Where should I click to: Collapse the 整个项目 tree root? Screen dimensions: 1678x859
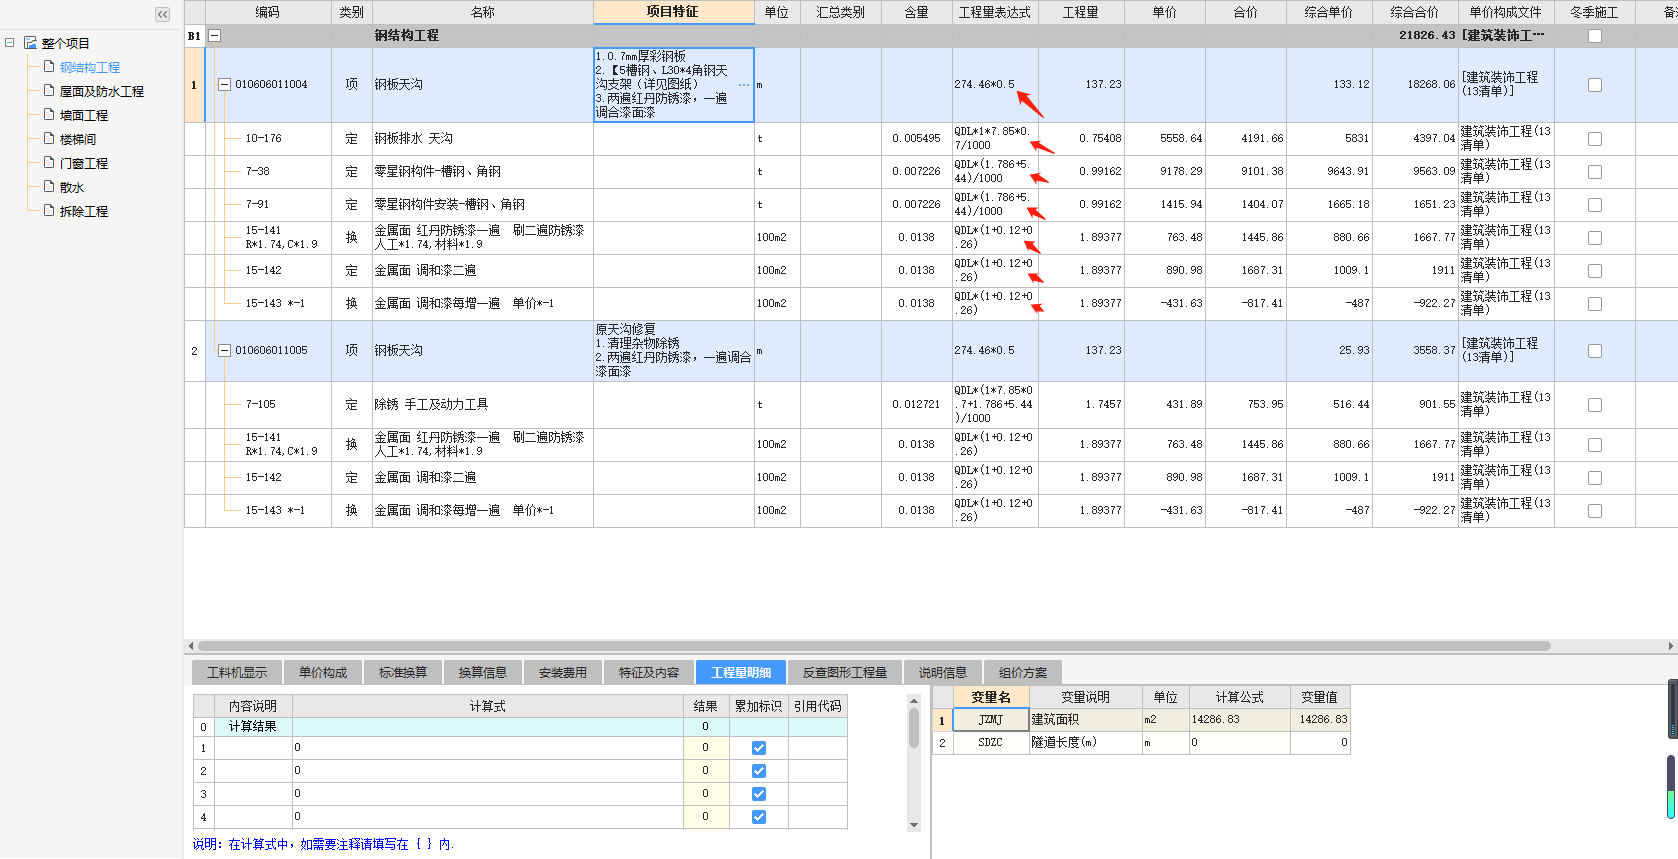click(x=10, y=43)
